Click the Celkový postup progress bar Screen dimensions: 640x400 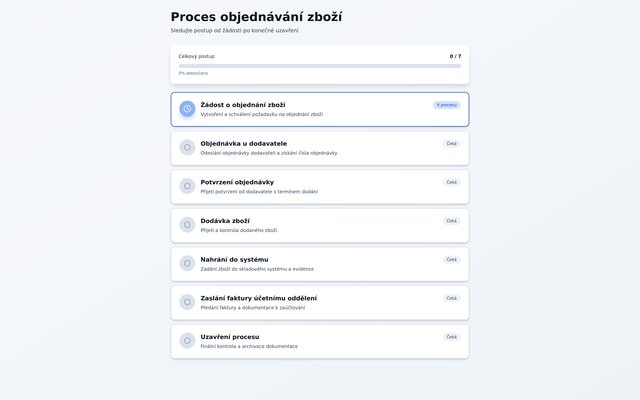pyautogui.click(x=320, y=66)
